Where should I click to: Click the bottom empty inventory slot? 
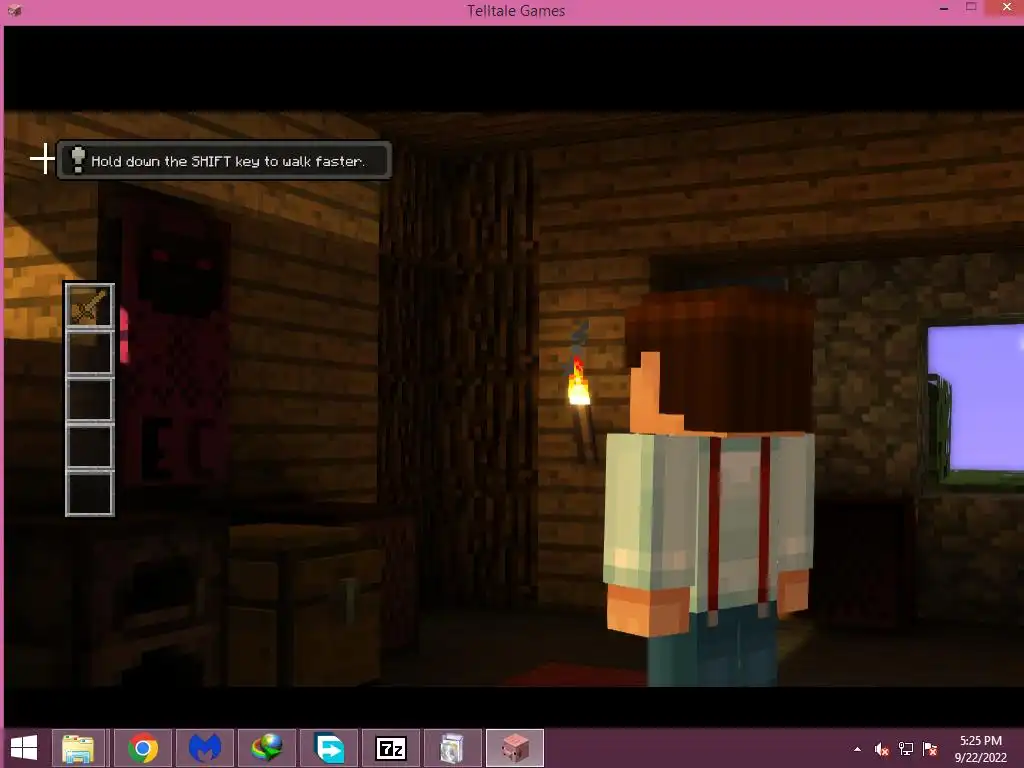89,494
